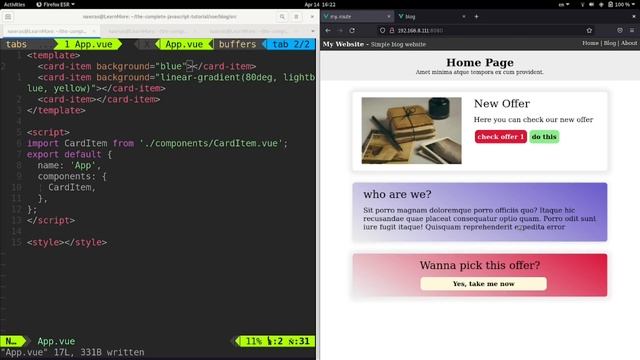Switch to the 'blog' Firefox tab
Image resolution: width=640 pixels, height=360 pixels.
(x=433, y=17)
